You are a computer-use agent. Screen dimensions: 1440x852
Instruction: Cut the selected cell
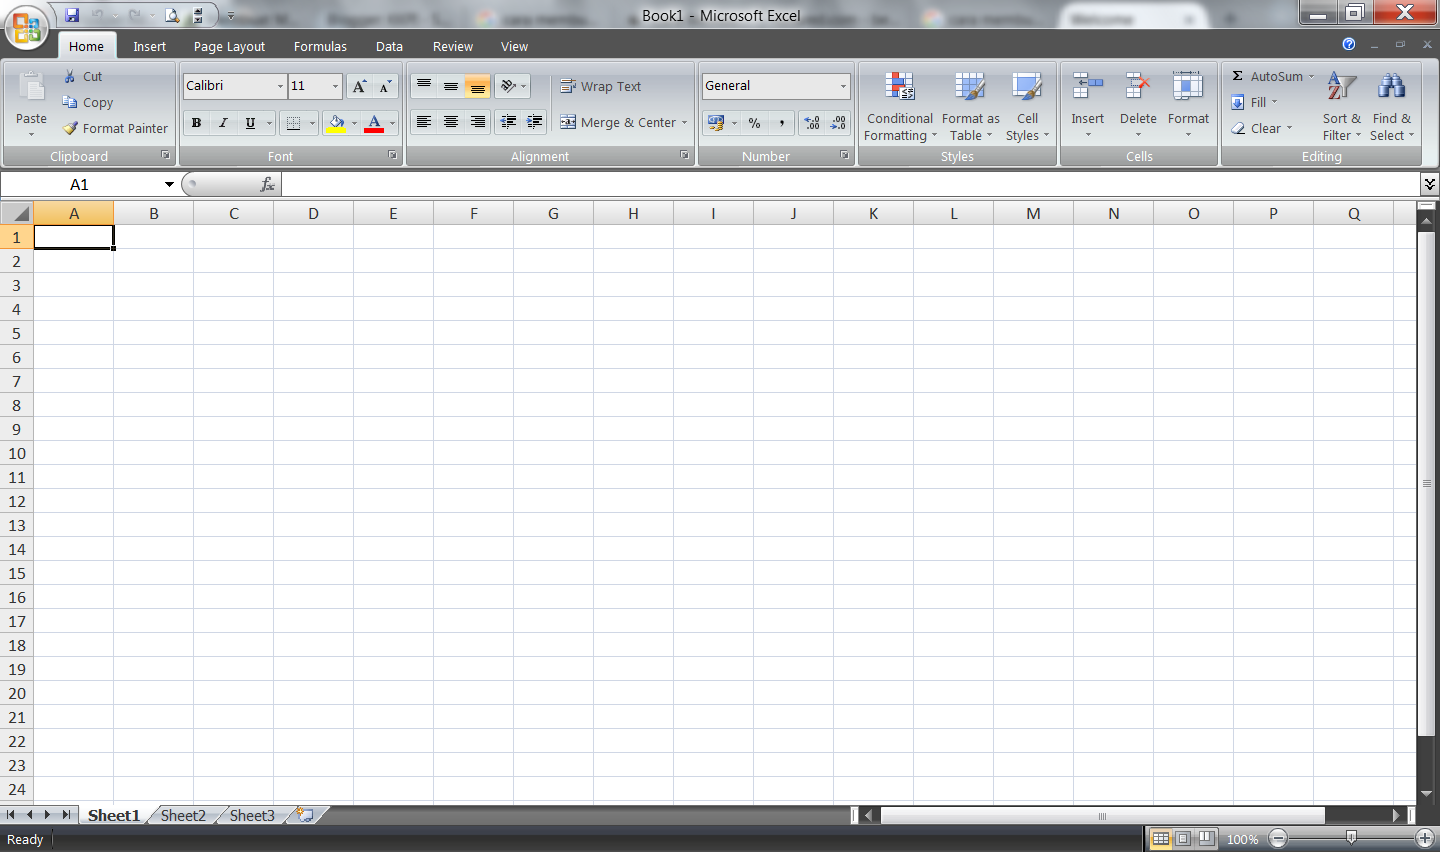[x=83, y=76]
